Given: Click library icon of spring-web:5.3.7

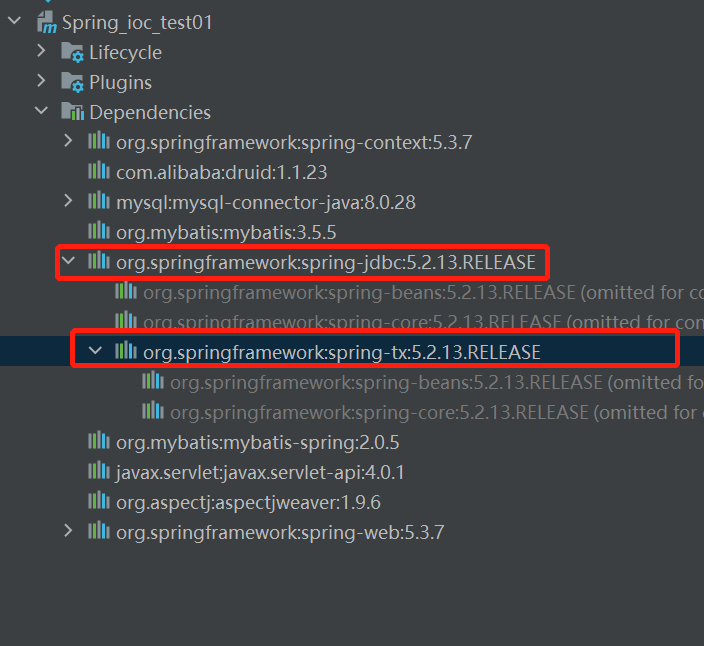Looking at the screenshot, I should 99,531.
